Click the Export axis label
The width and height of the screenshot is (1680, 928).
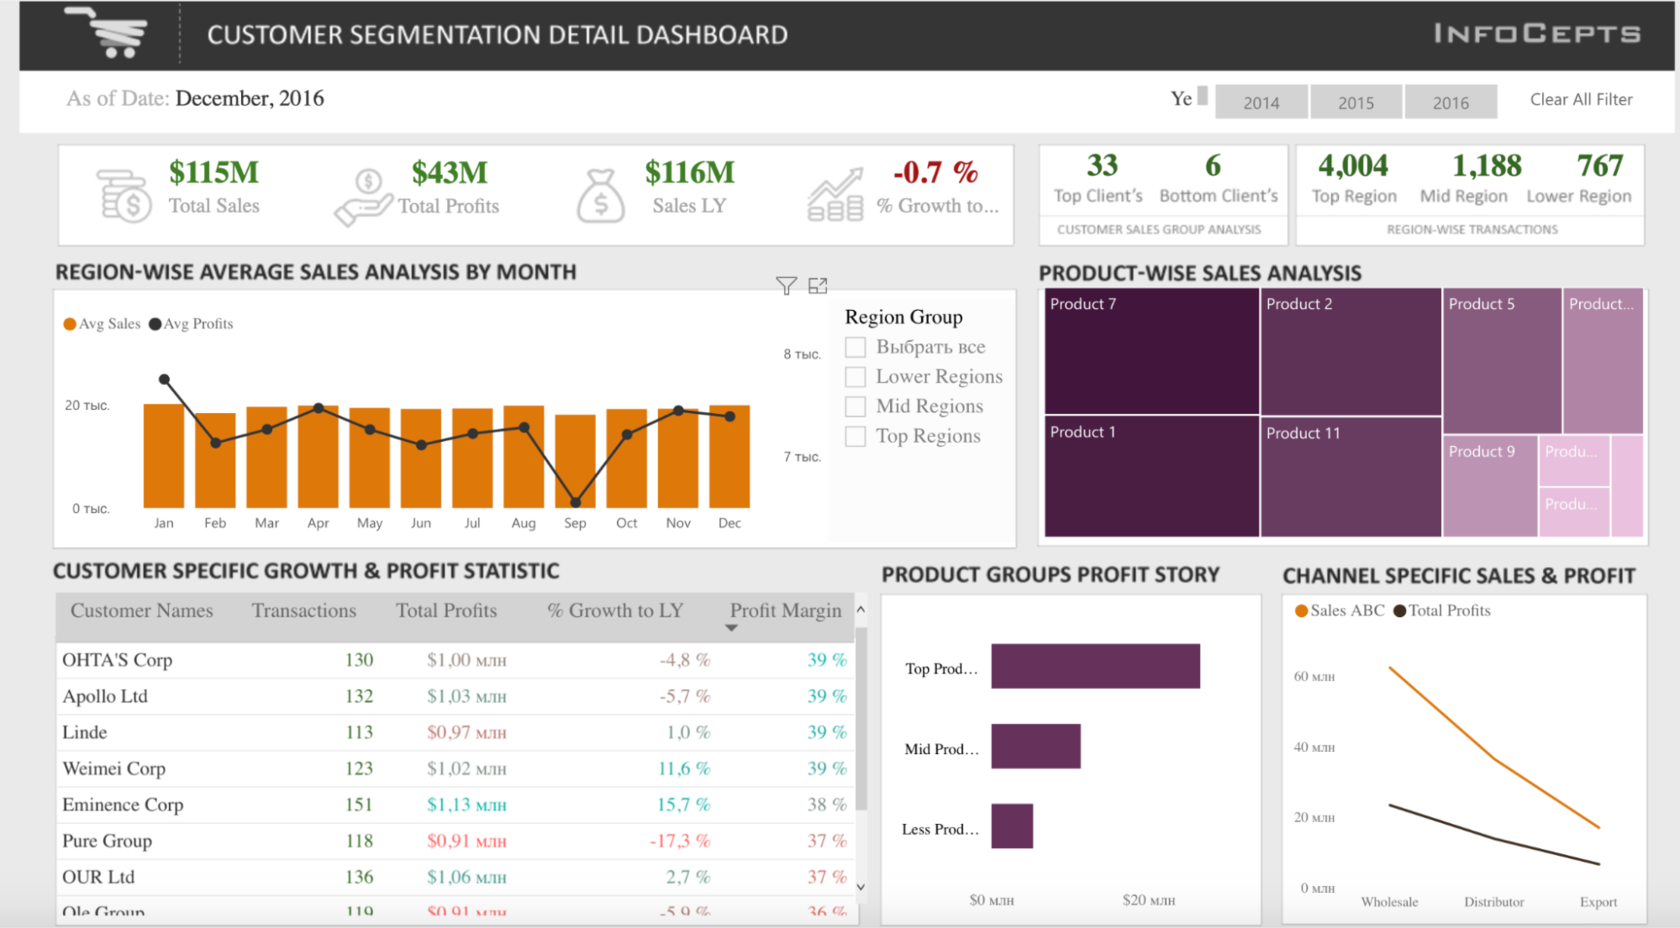coord(1598,902)
